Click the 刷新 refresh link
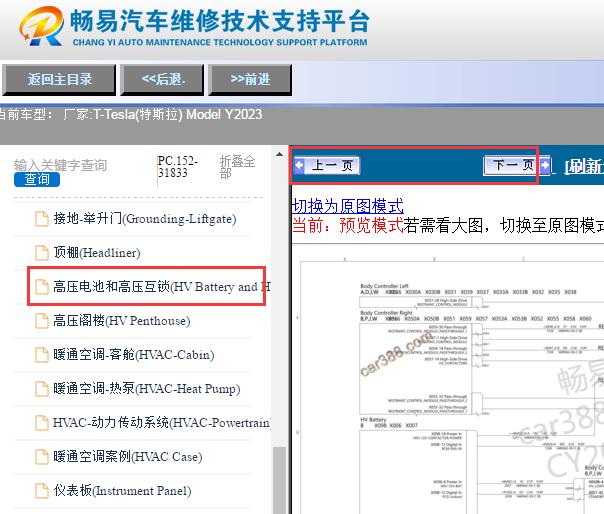Image resolution: width=604 pixels, height=514 pixels. pos(584,166)
